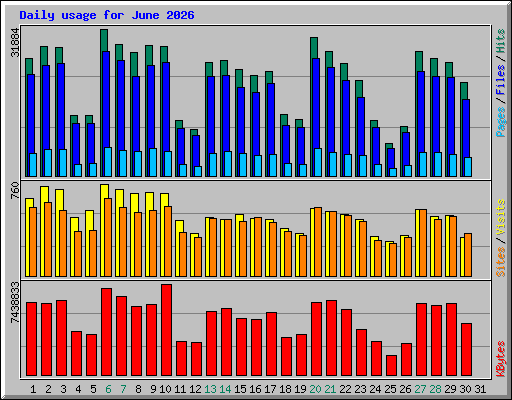Screen dimensions: 512x400
Task: Click green weekend day label "20"
Action: 315,389
